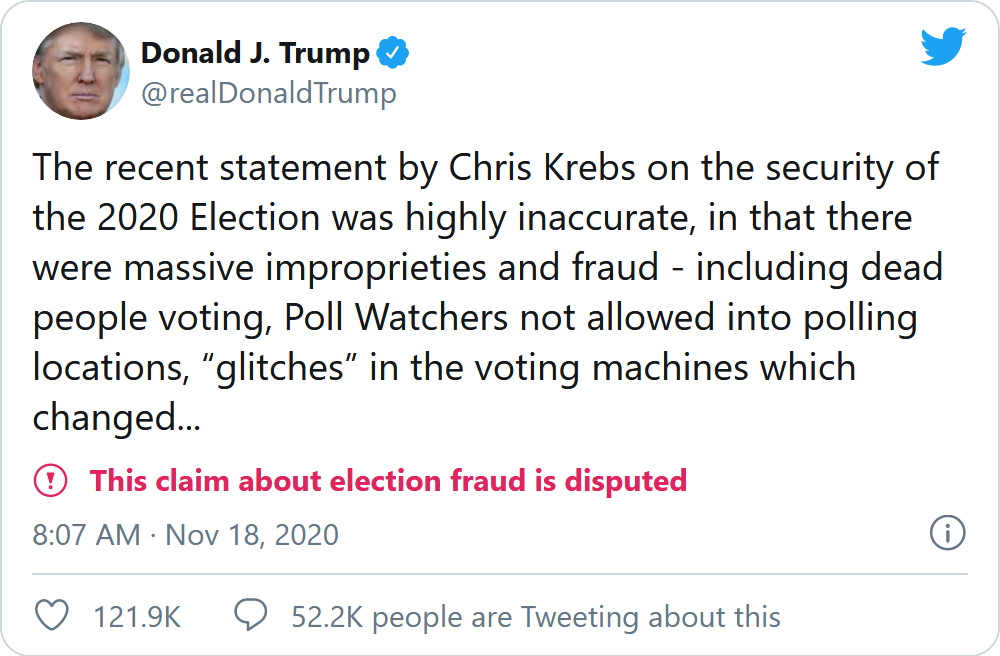Open the profile avatar picture
The image size is (1000, 656).
pos(81,71)
